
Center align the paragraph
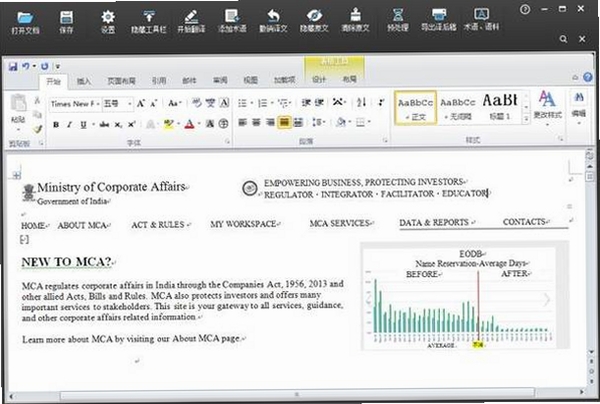[256, 122]
